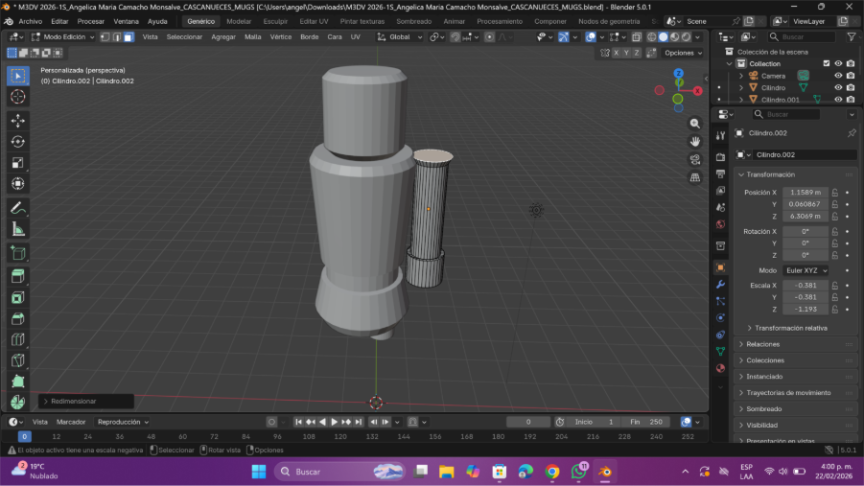The width and height of the screenshot is (864, 486).
Task: Click the Escala Z value field
Action: tap(804, 309)
